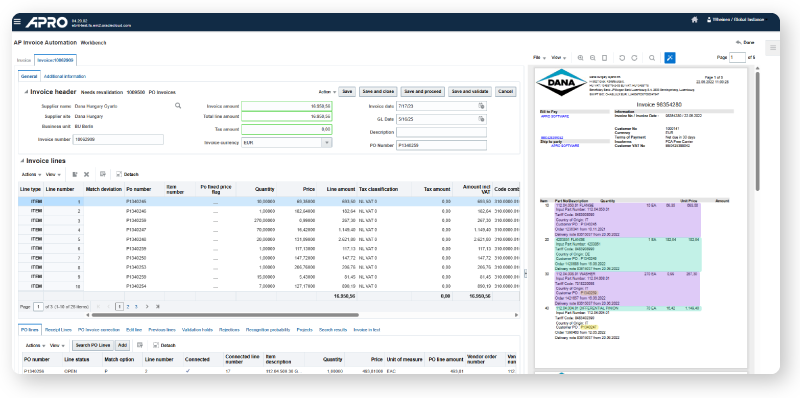
Task: Click Save and close
Action: [x=378, y=92]
